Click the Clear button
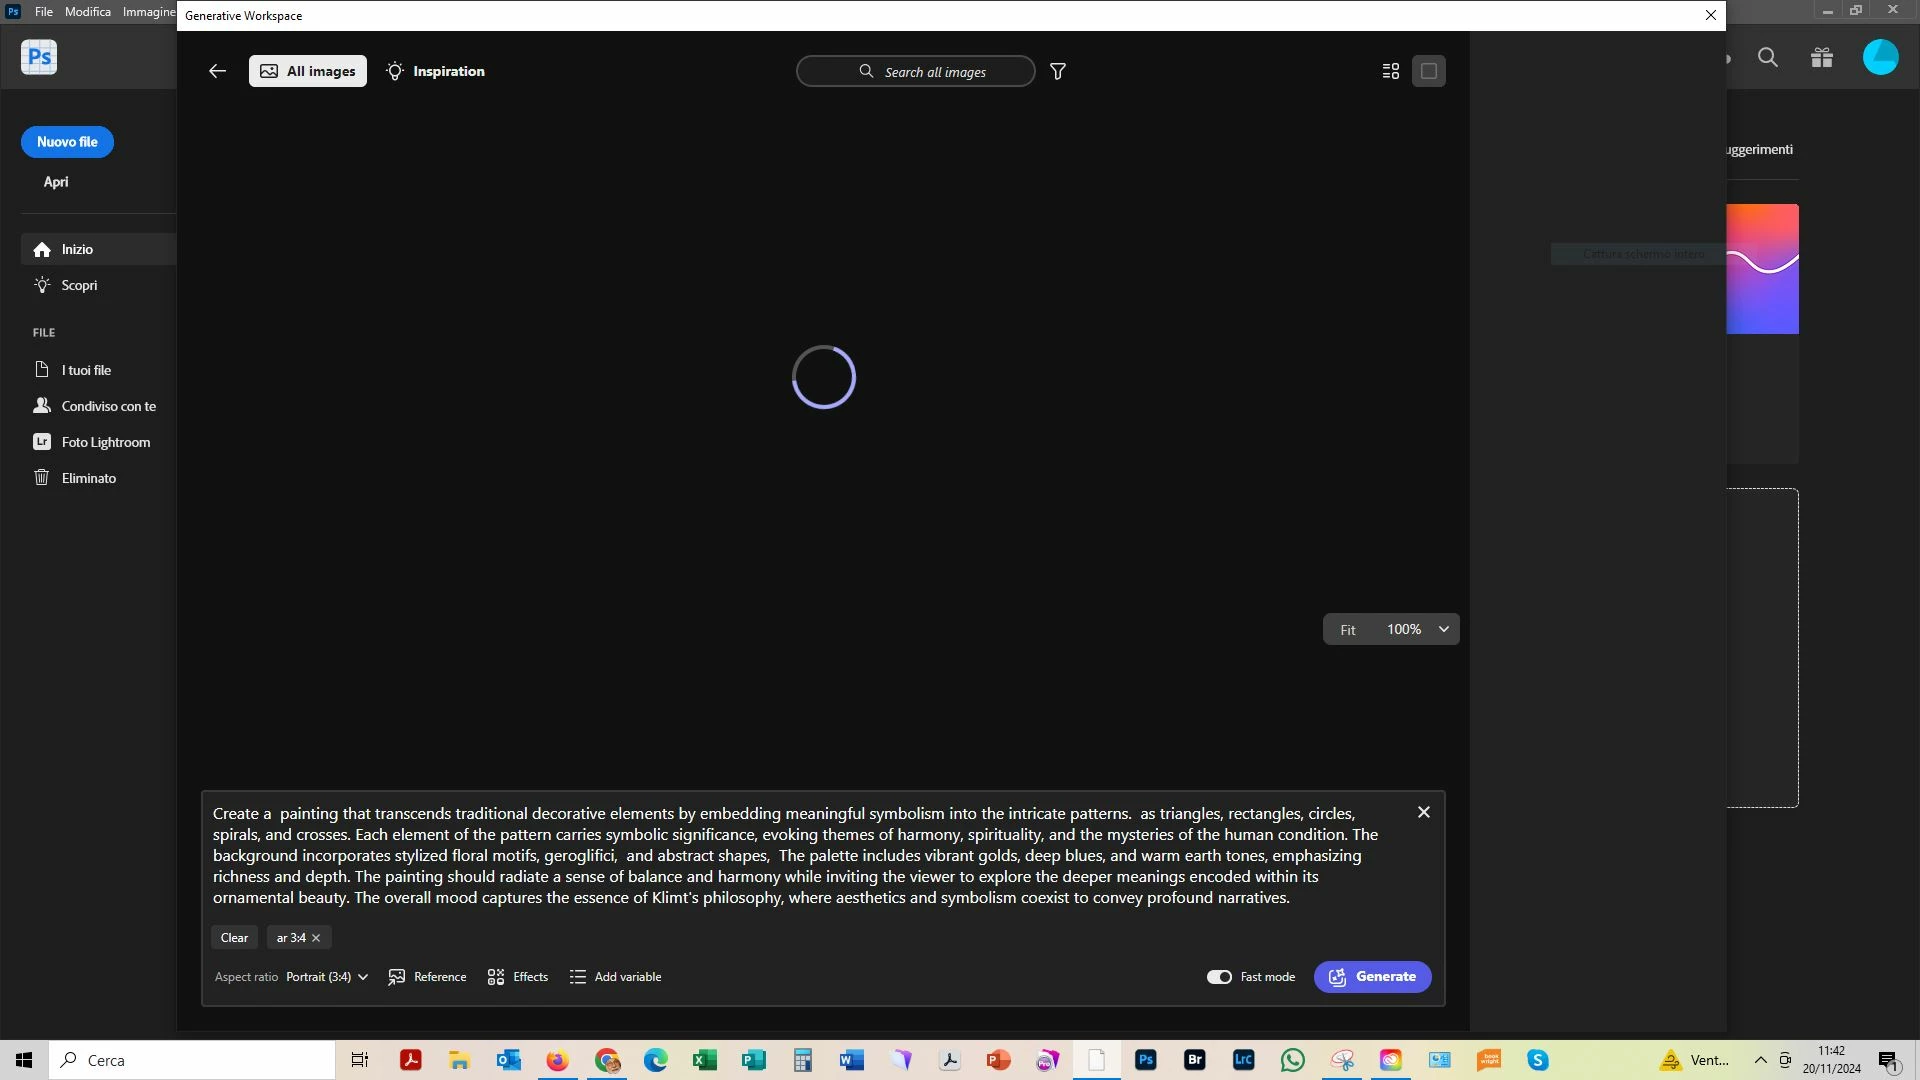1920x1080 pixels. 234,938
